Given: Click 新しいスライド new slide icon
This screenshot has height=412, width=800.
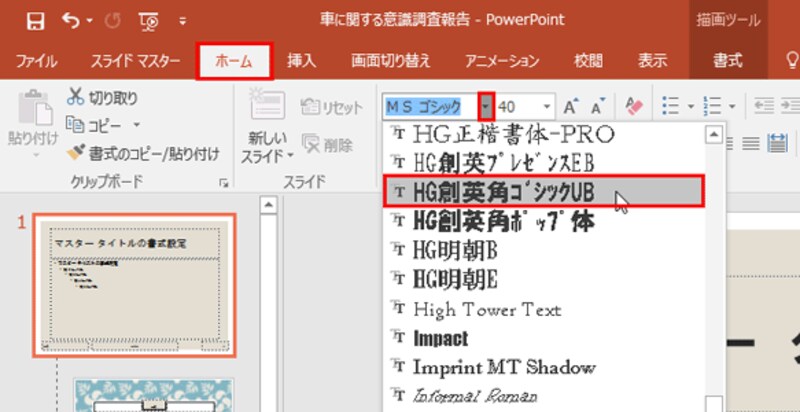Looking at the screenshot, I should pyautogui.click(x=267, y=103).
